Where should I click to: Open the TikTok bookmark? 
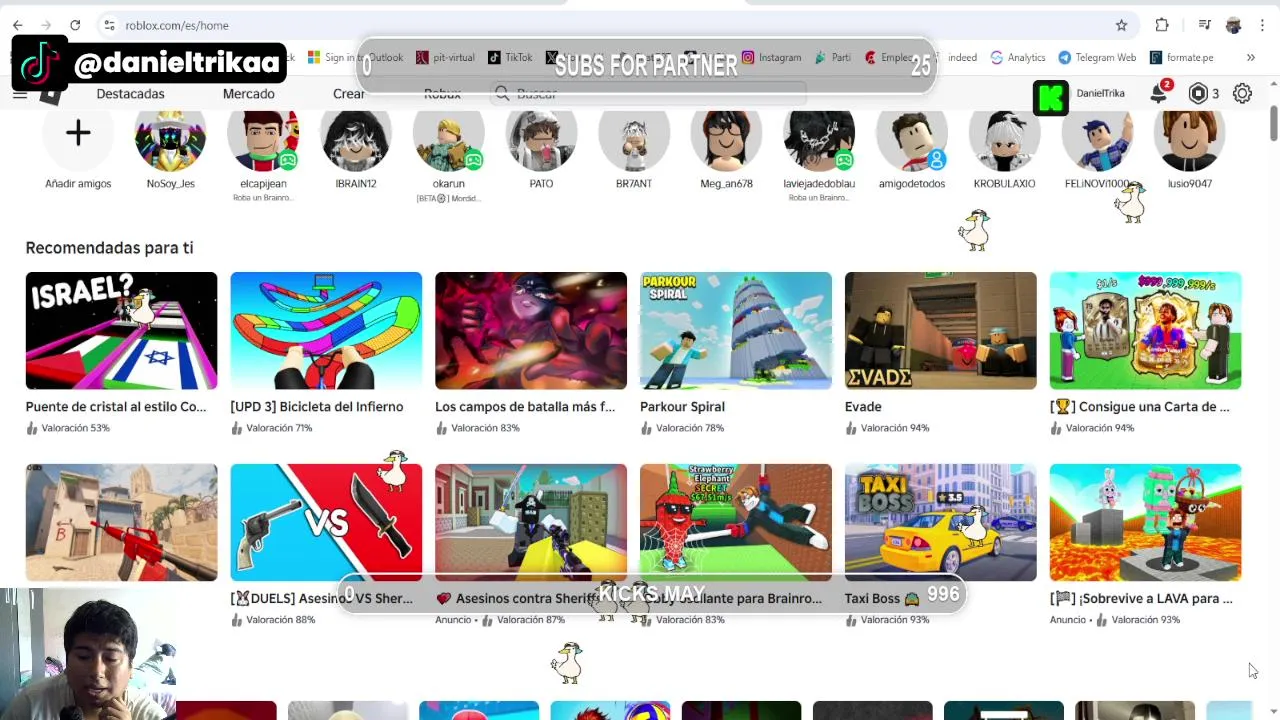(510, 58)
